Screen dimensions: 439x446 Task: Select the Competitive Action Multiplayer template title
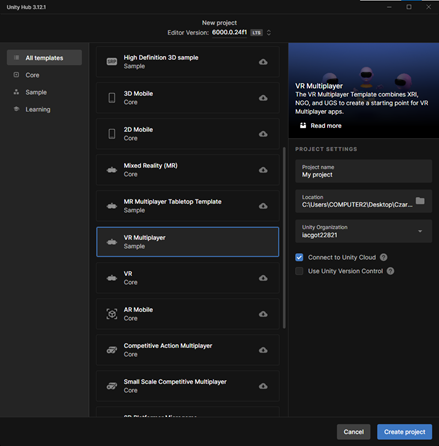point(168,346)
